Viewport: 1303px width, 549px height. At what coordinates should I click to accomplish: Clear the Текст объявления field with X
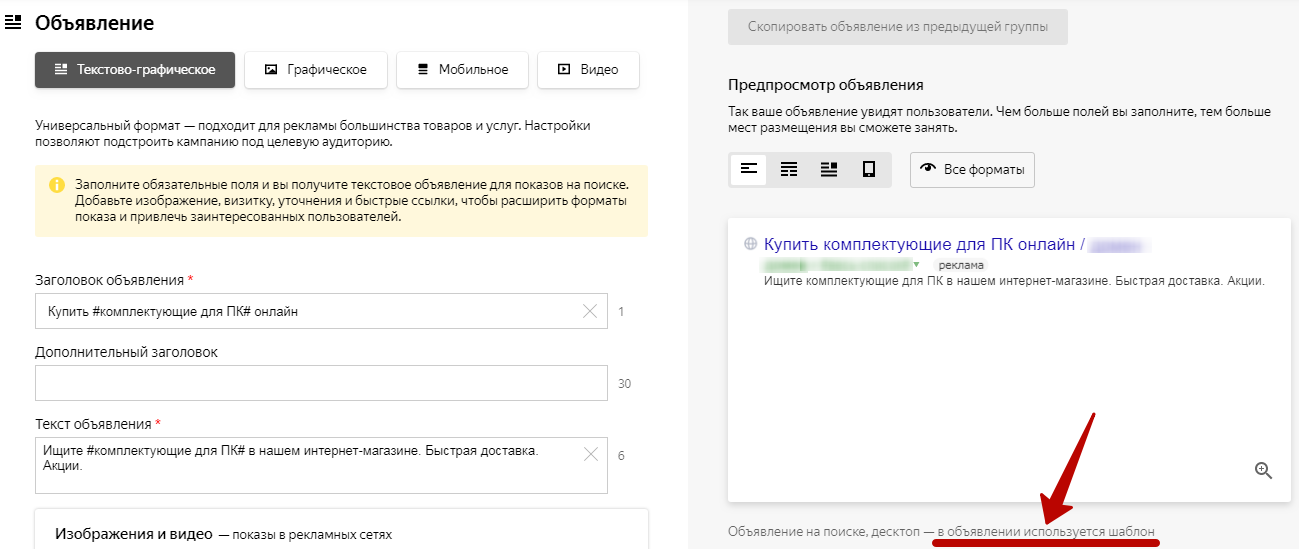pos(590,455)
